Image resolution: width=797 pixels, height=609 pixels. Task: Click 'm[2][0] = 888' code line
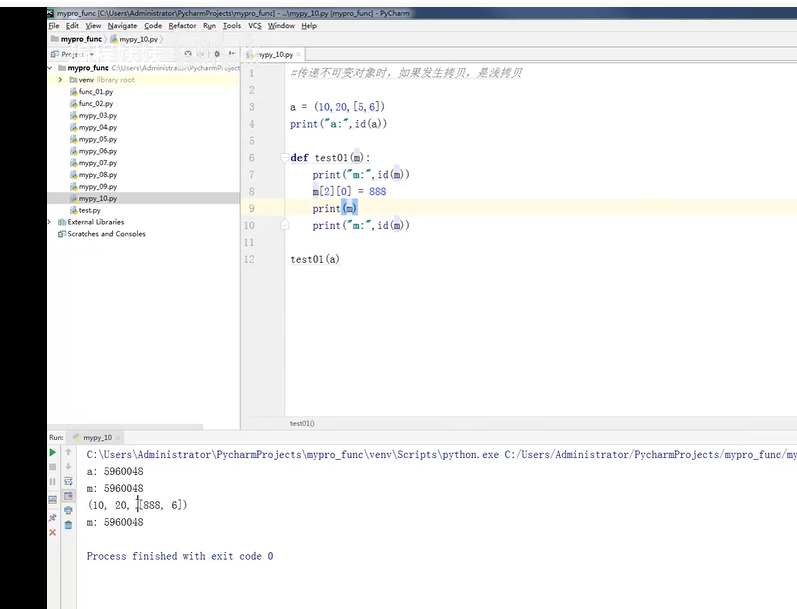point(349,192)
